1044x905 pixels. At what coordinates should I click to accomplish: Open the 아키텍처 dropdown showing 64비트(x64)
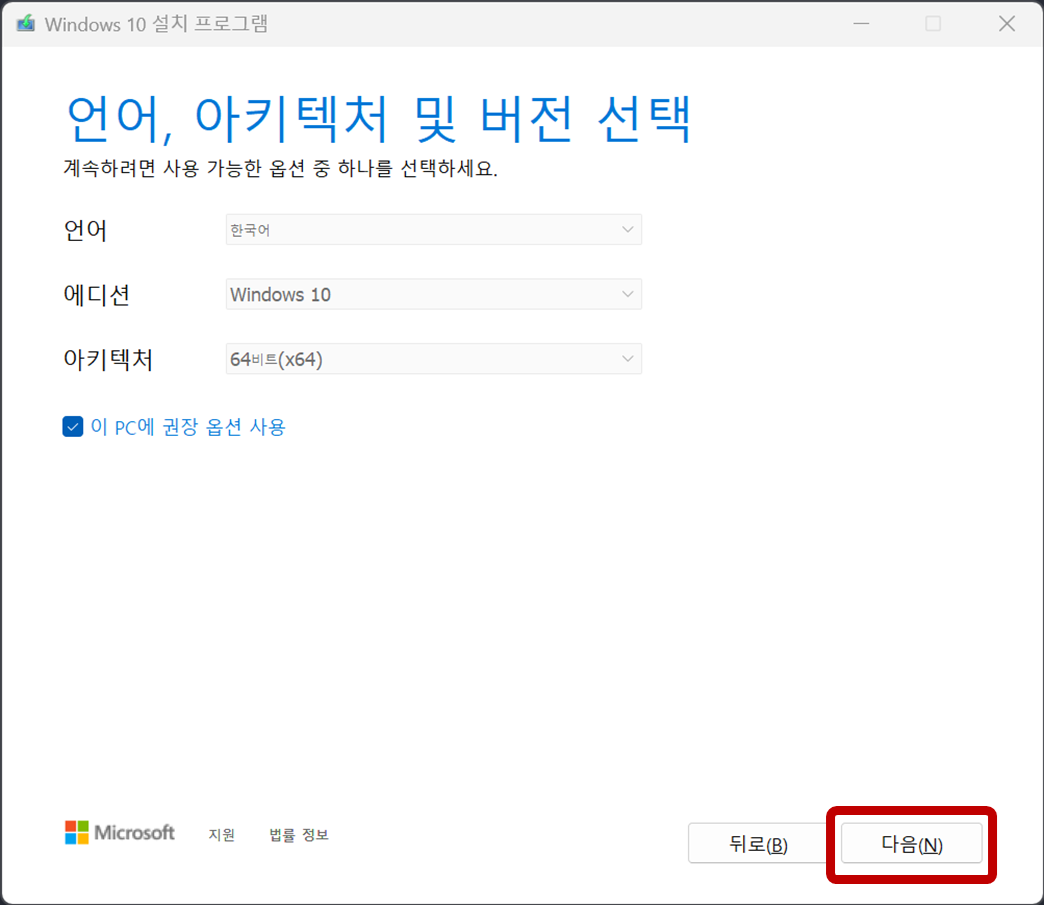pos(433,359)
